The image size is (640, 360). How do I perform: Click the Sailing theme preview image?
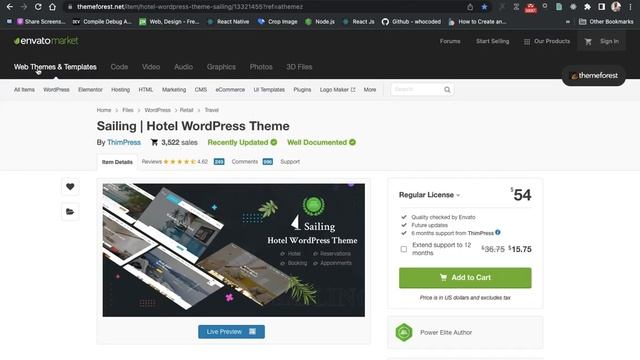pos(234,250)
